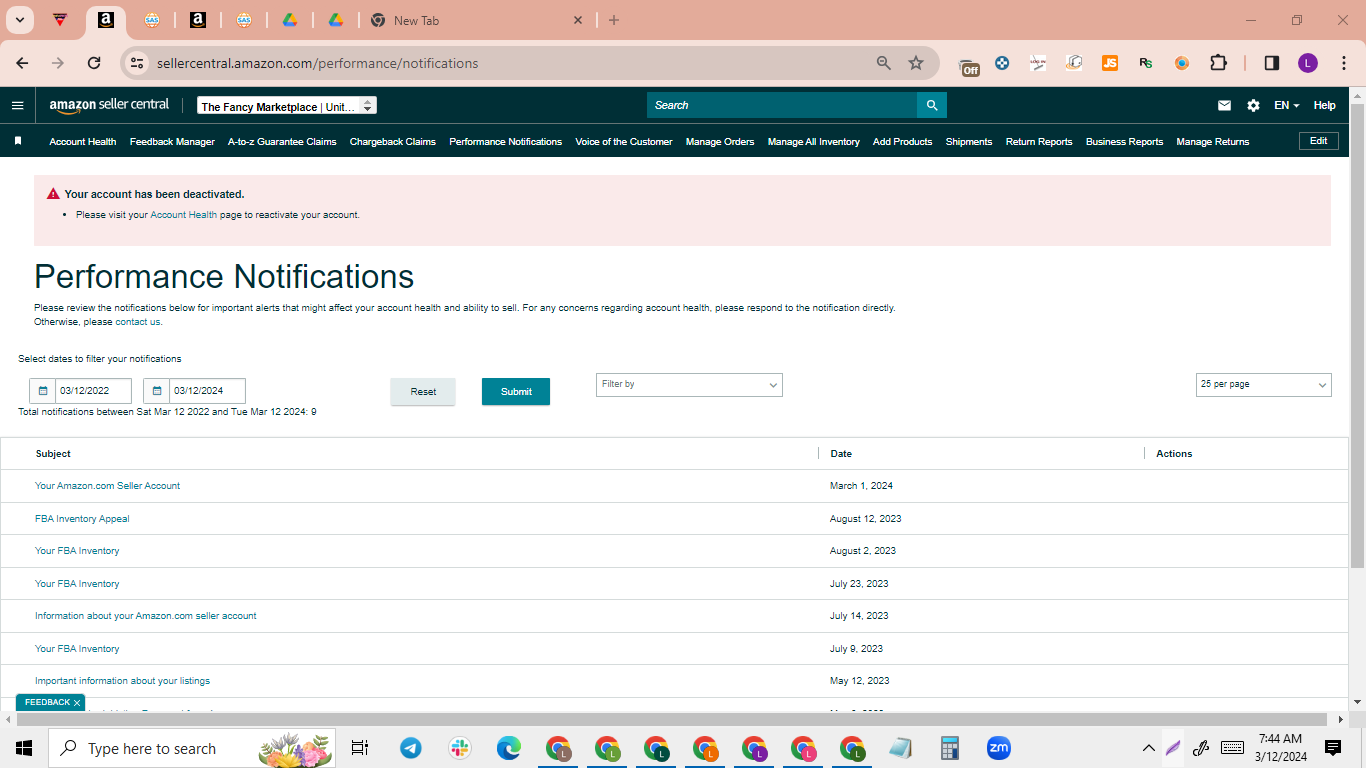Click the contact us link

tap(138, 322)
